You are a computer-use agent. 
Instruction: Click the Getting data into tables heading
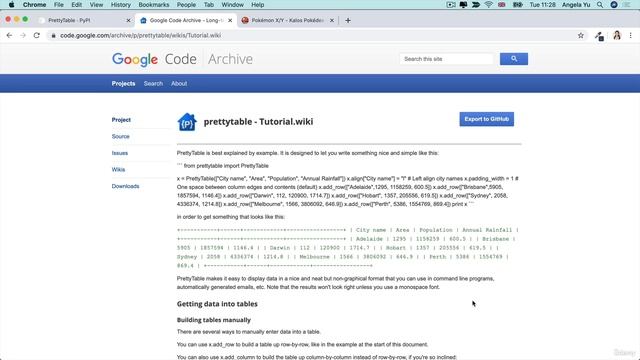click(x=217, y=304)
